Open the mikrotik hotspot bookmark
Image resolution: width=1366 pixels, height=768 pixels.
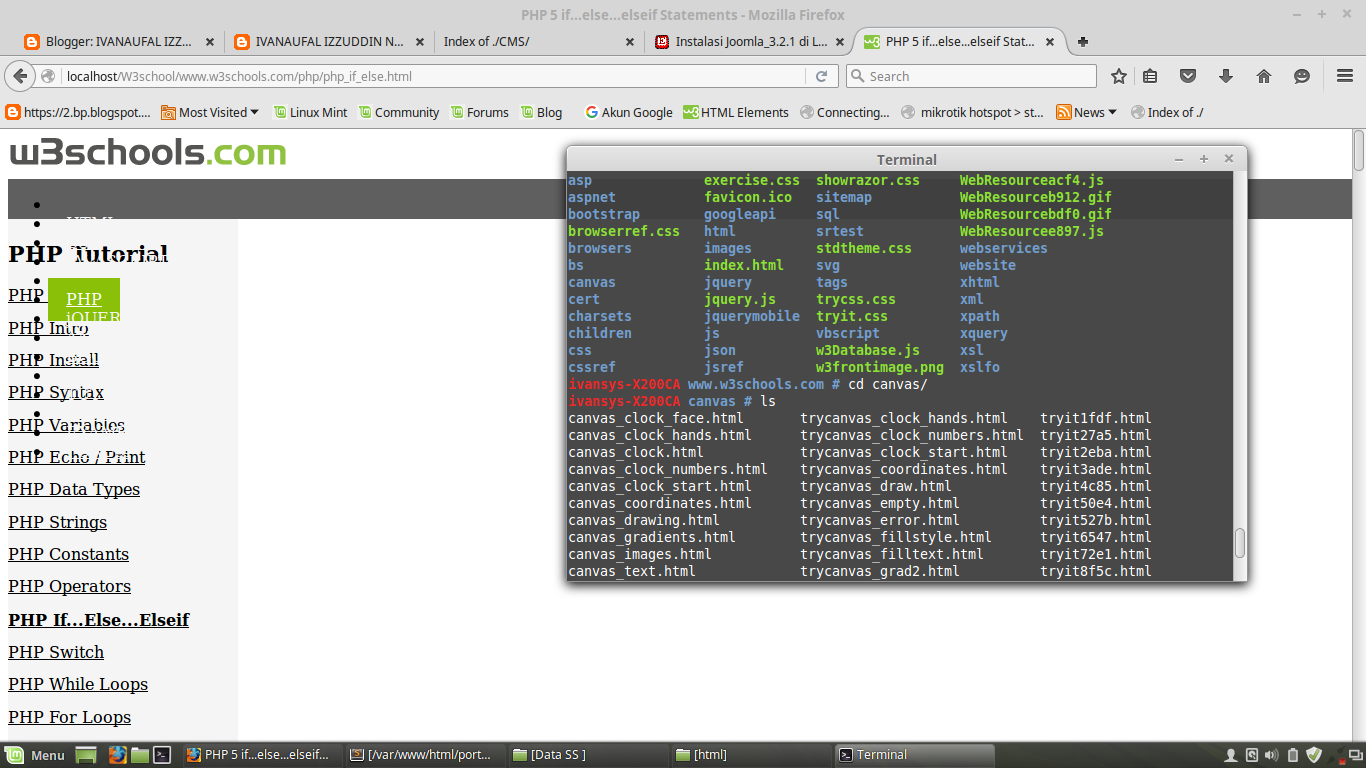(972, 113)
